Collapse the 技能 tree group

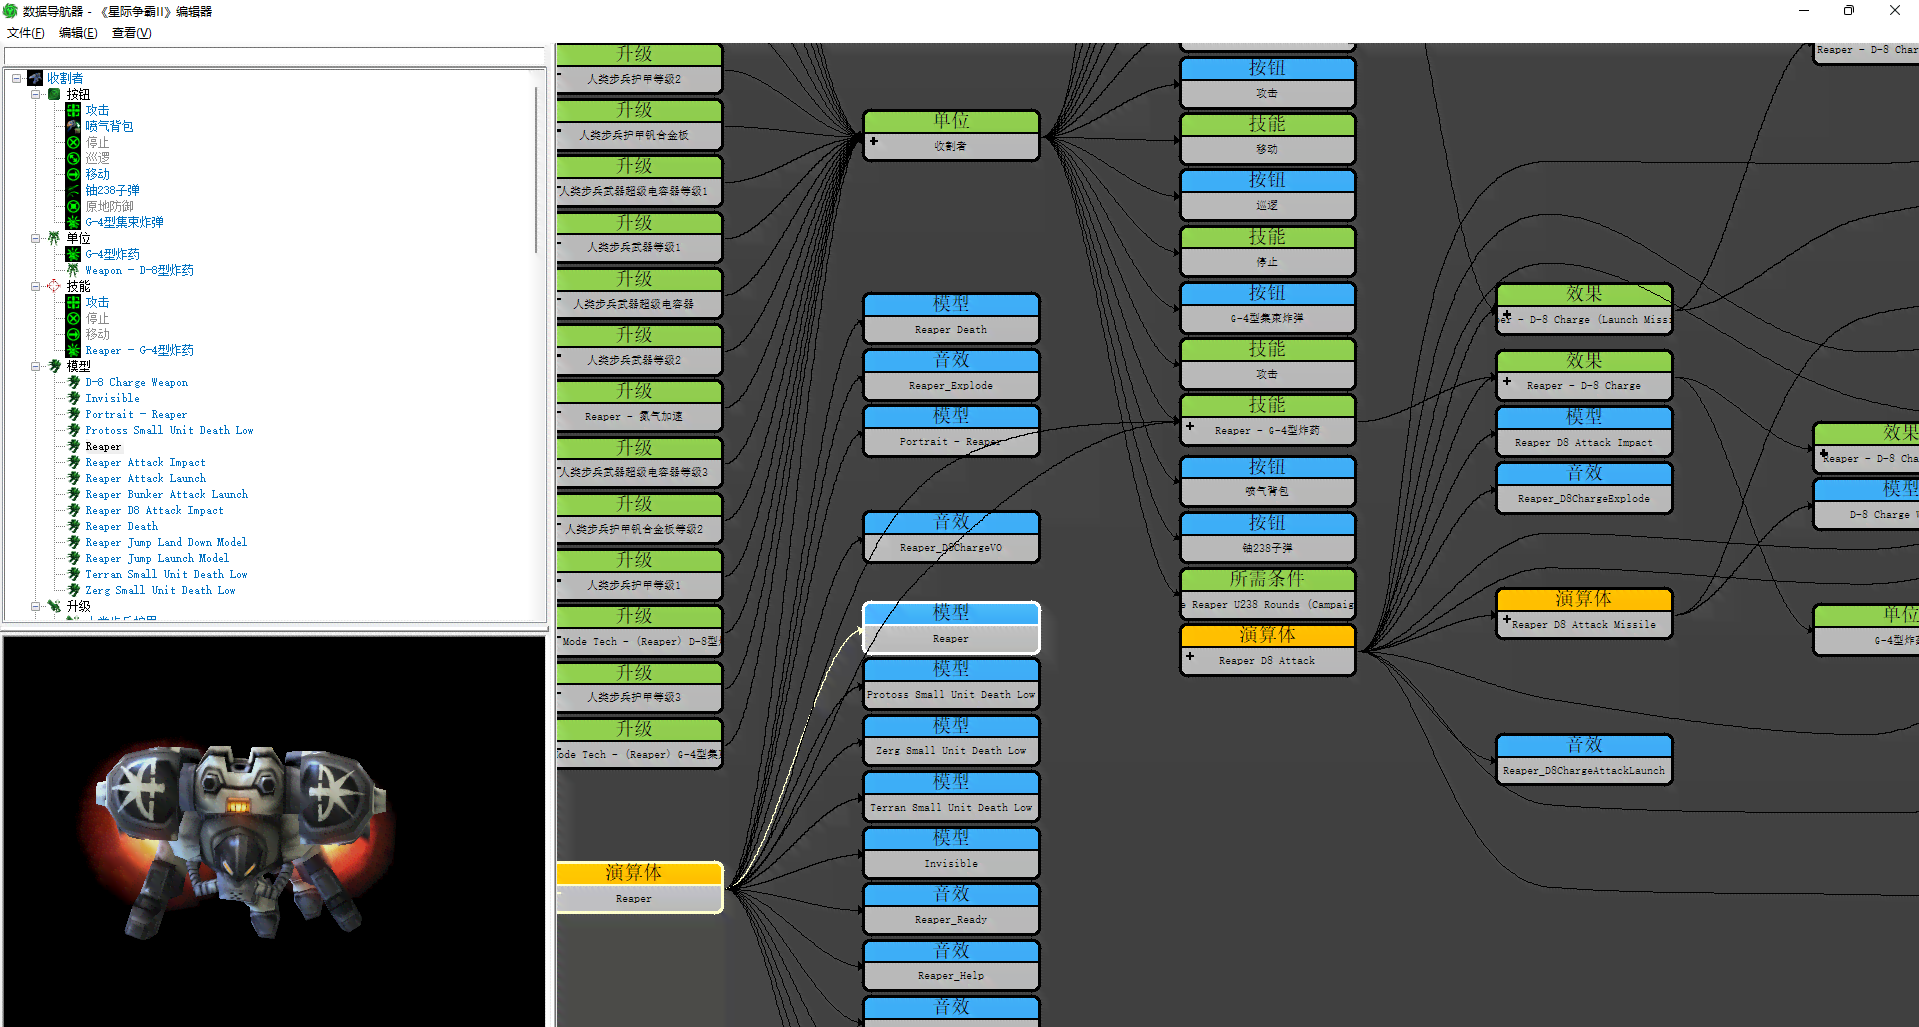click(x=36, y=286)
